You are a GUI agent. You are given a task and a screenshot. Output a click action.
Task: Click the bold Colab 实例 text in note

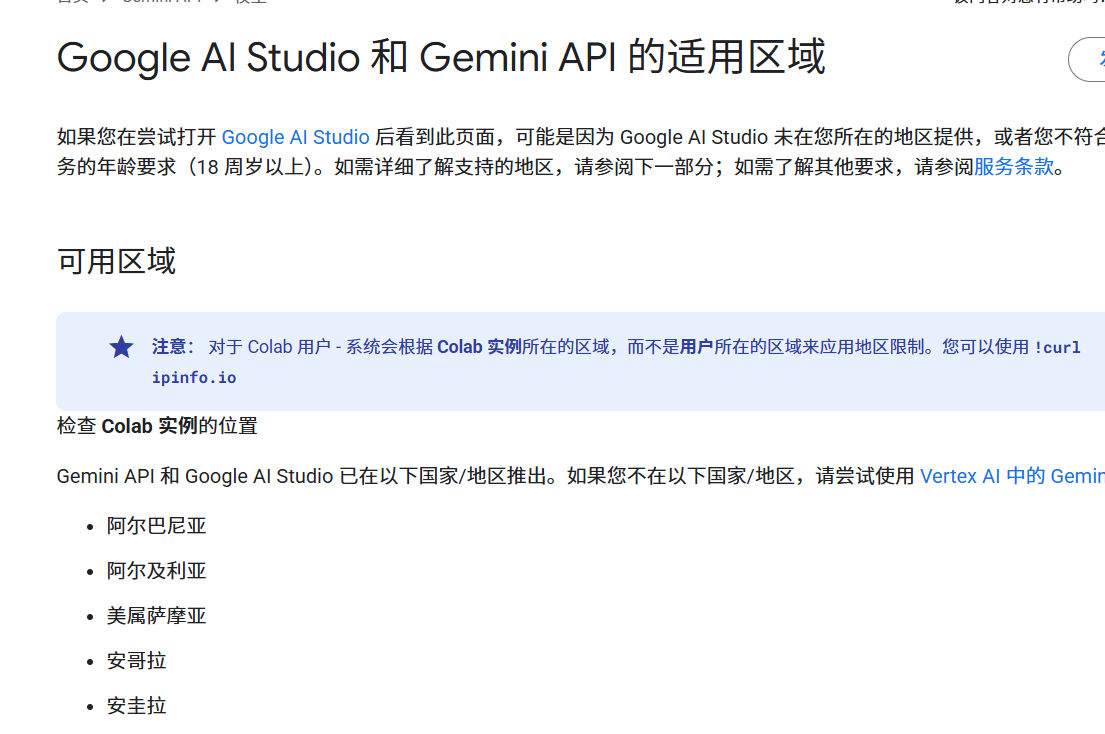pyautogui.click(x=479, y=347)
